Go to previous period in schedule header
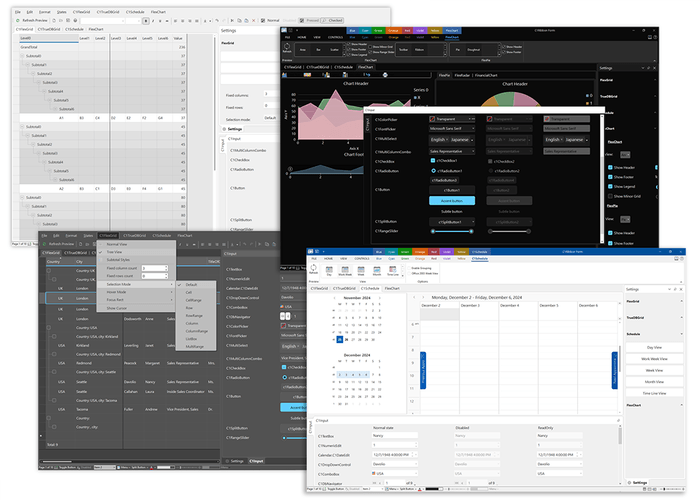700x500 pixels. point(413,297)
